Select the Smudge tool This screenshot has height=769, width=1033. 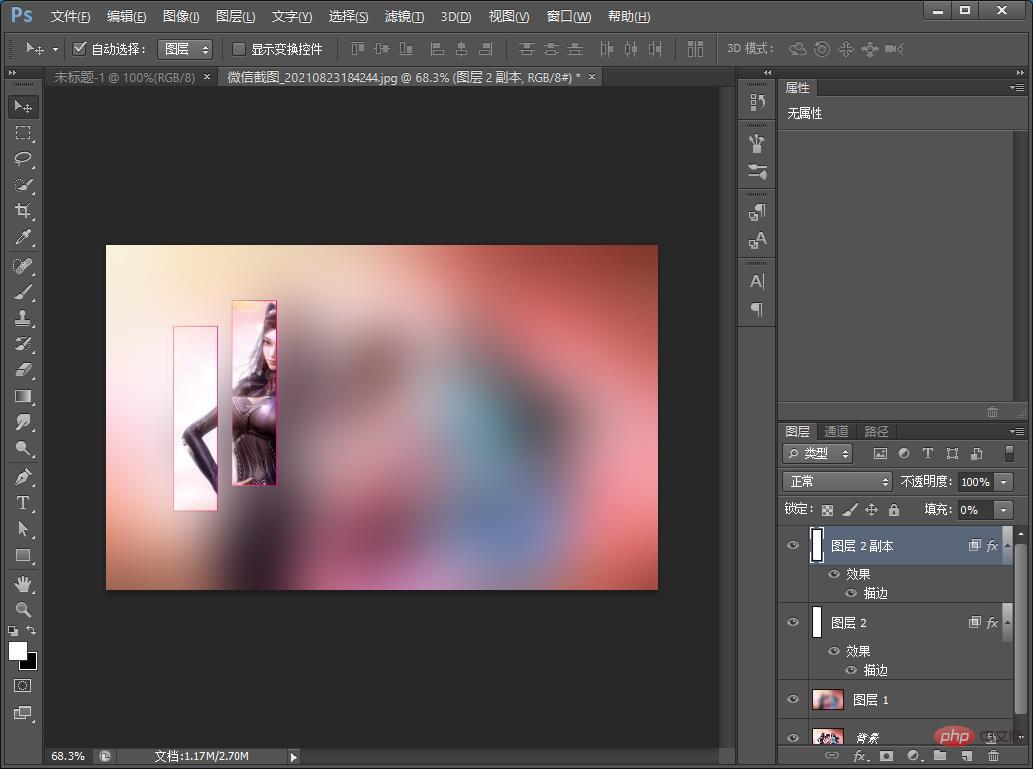(x=23, y=422)
